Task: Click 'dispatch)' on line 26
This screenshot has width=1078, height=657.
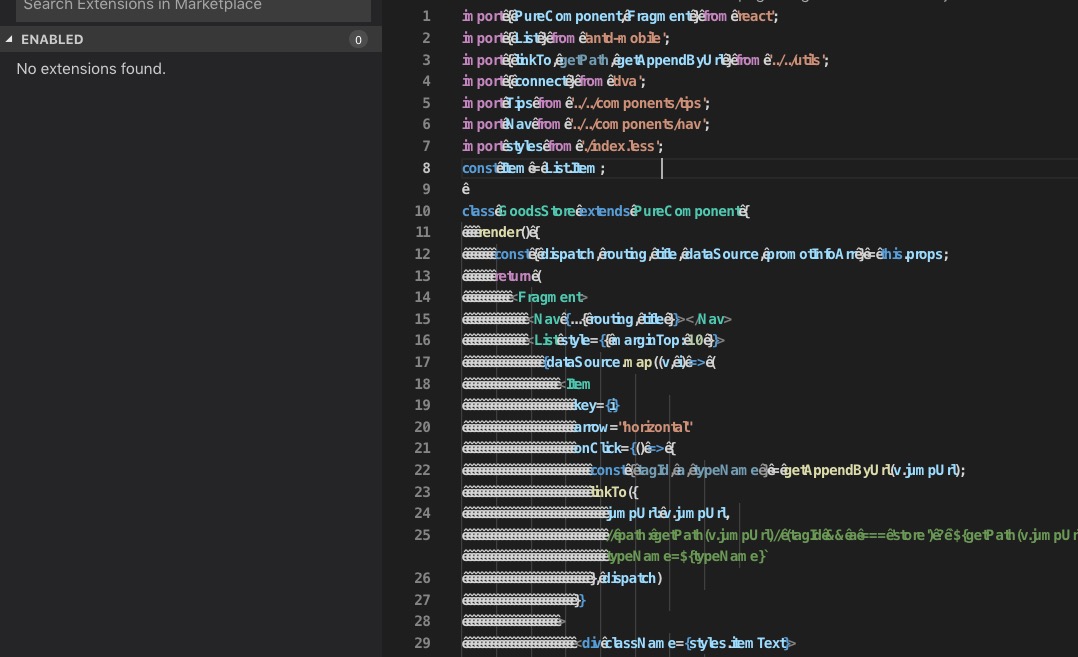Action: (x=630, y=578)
